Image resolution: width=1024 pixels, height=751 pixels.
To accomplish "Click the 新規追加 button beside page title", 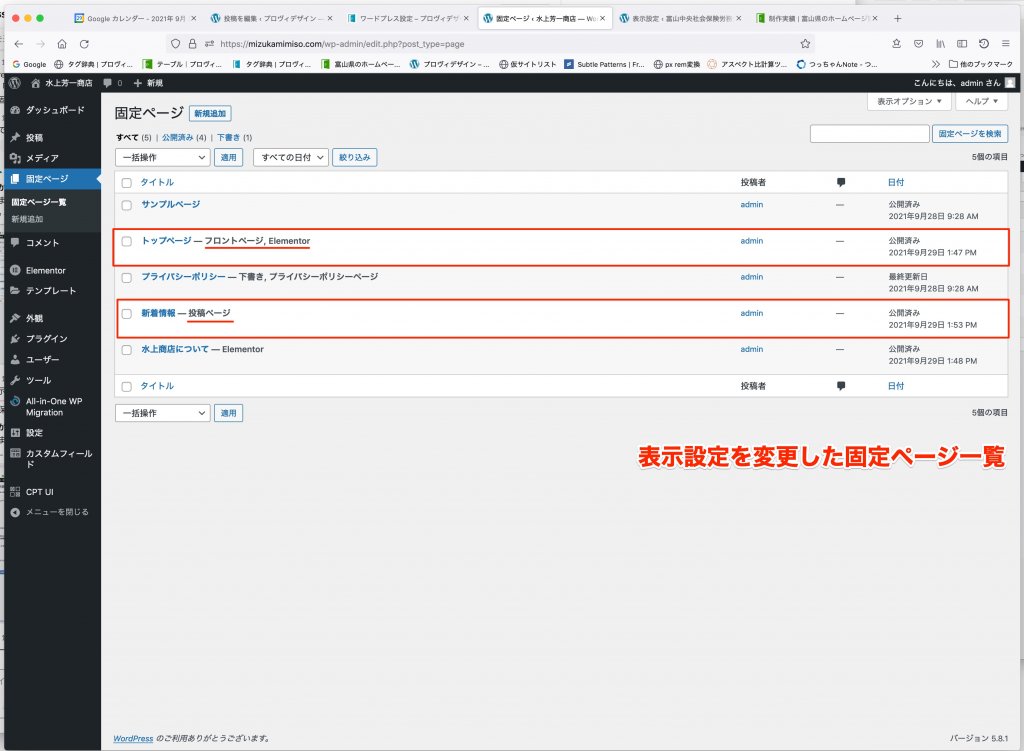I will pos(210,115).
